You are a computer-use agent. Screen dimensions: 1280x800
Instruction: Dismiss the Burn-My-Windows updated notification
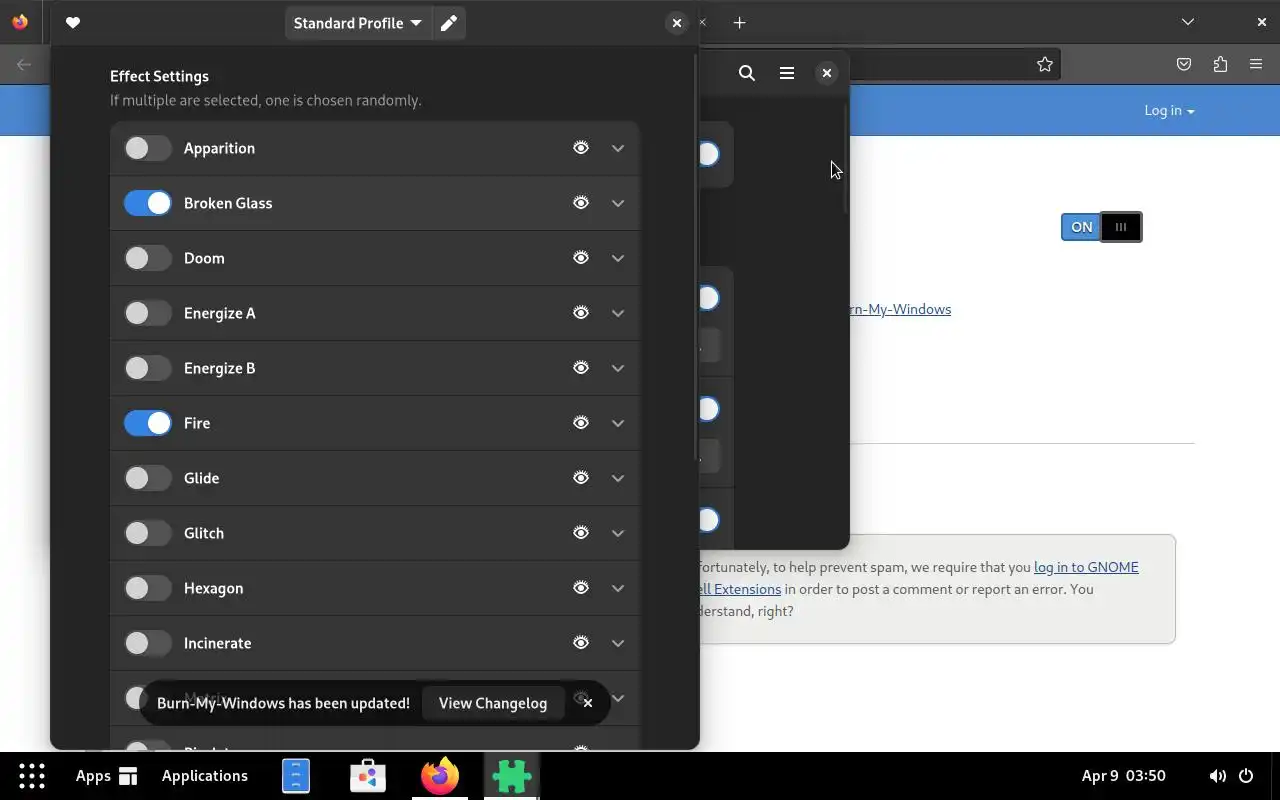point(588,703)
